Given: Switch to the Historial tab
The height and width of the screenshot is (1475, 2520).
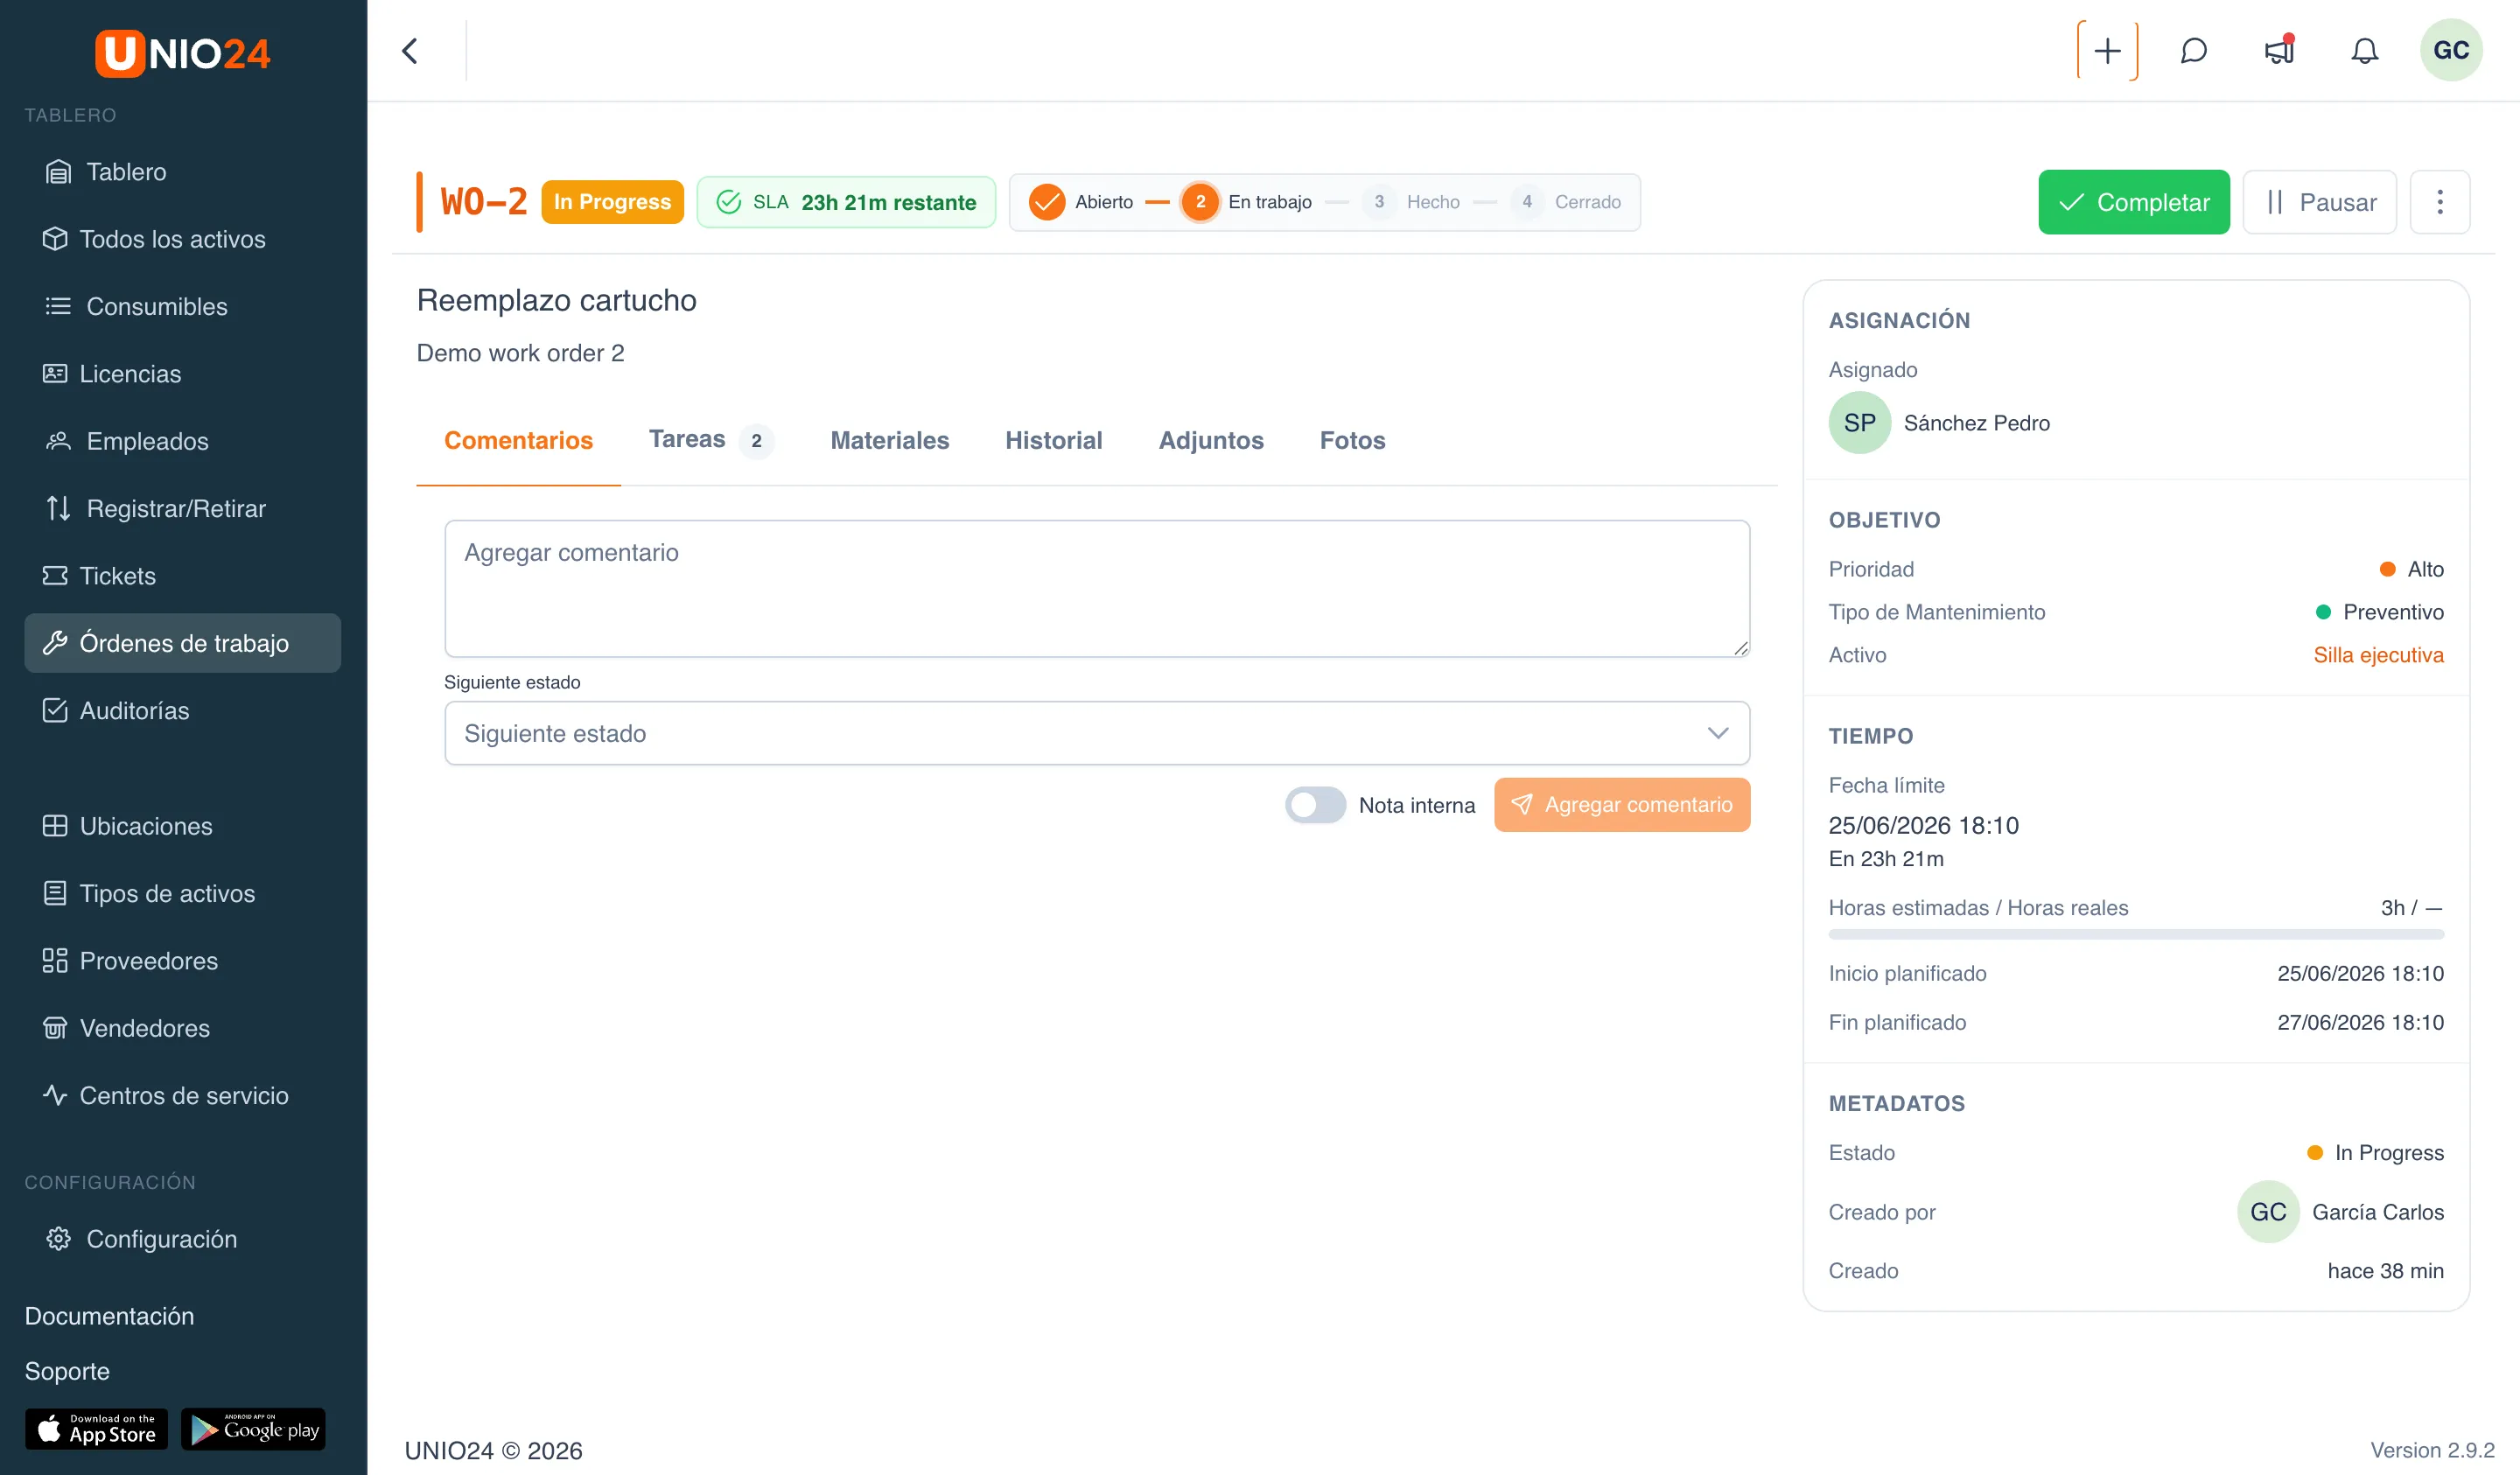Looking at the screenshot, I should (1053, 440).
